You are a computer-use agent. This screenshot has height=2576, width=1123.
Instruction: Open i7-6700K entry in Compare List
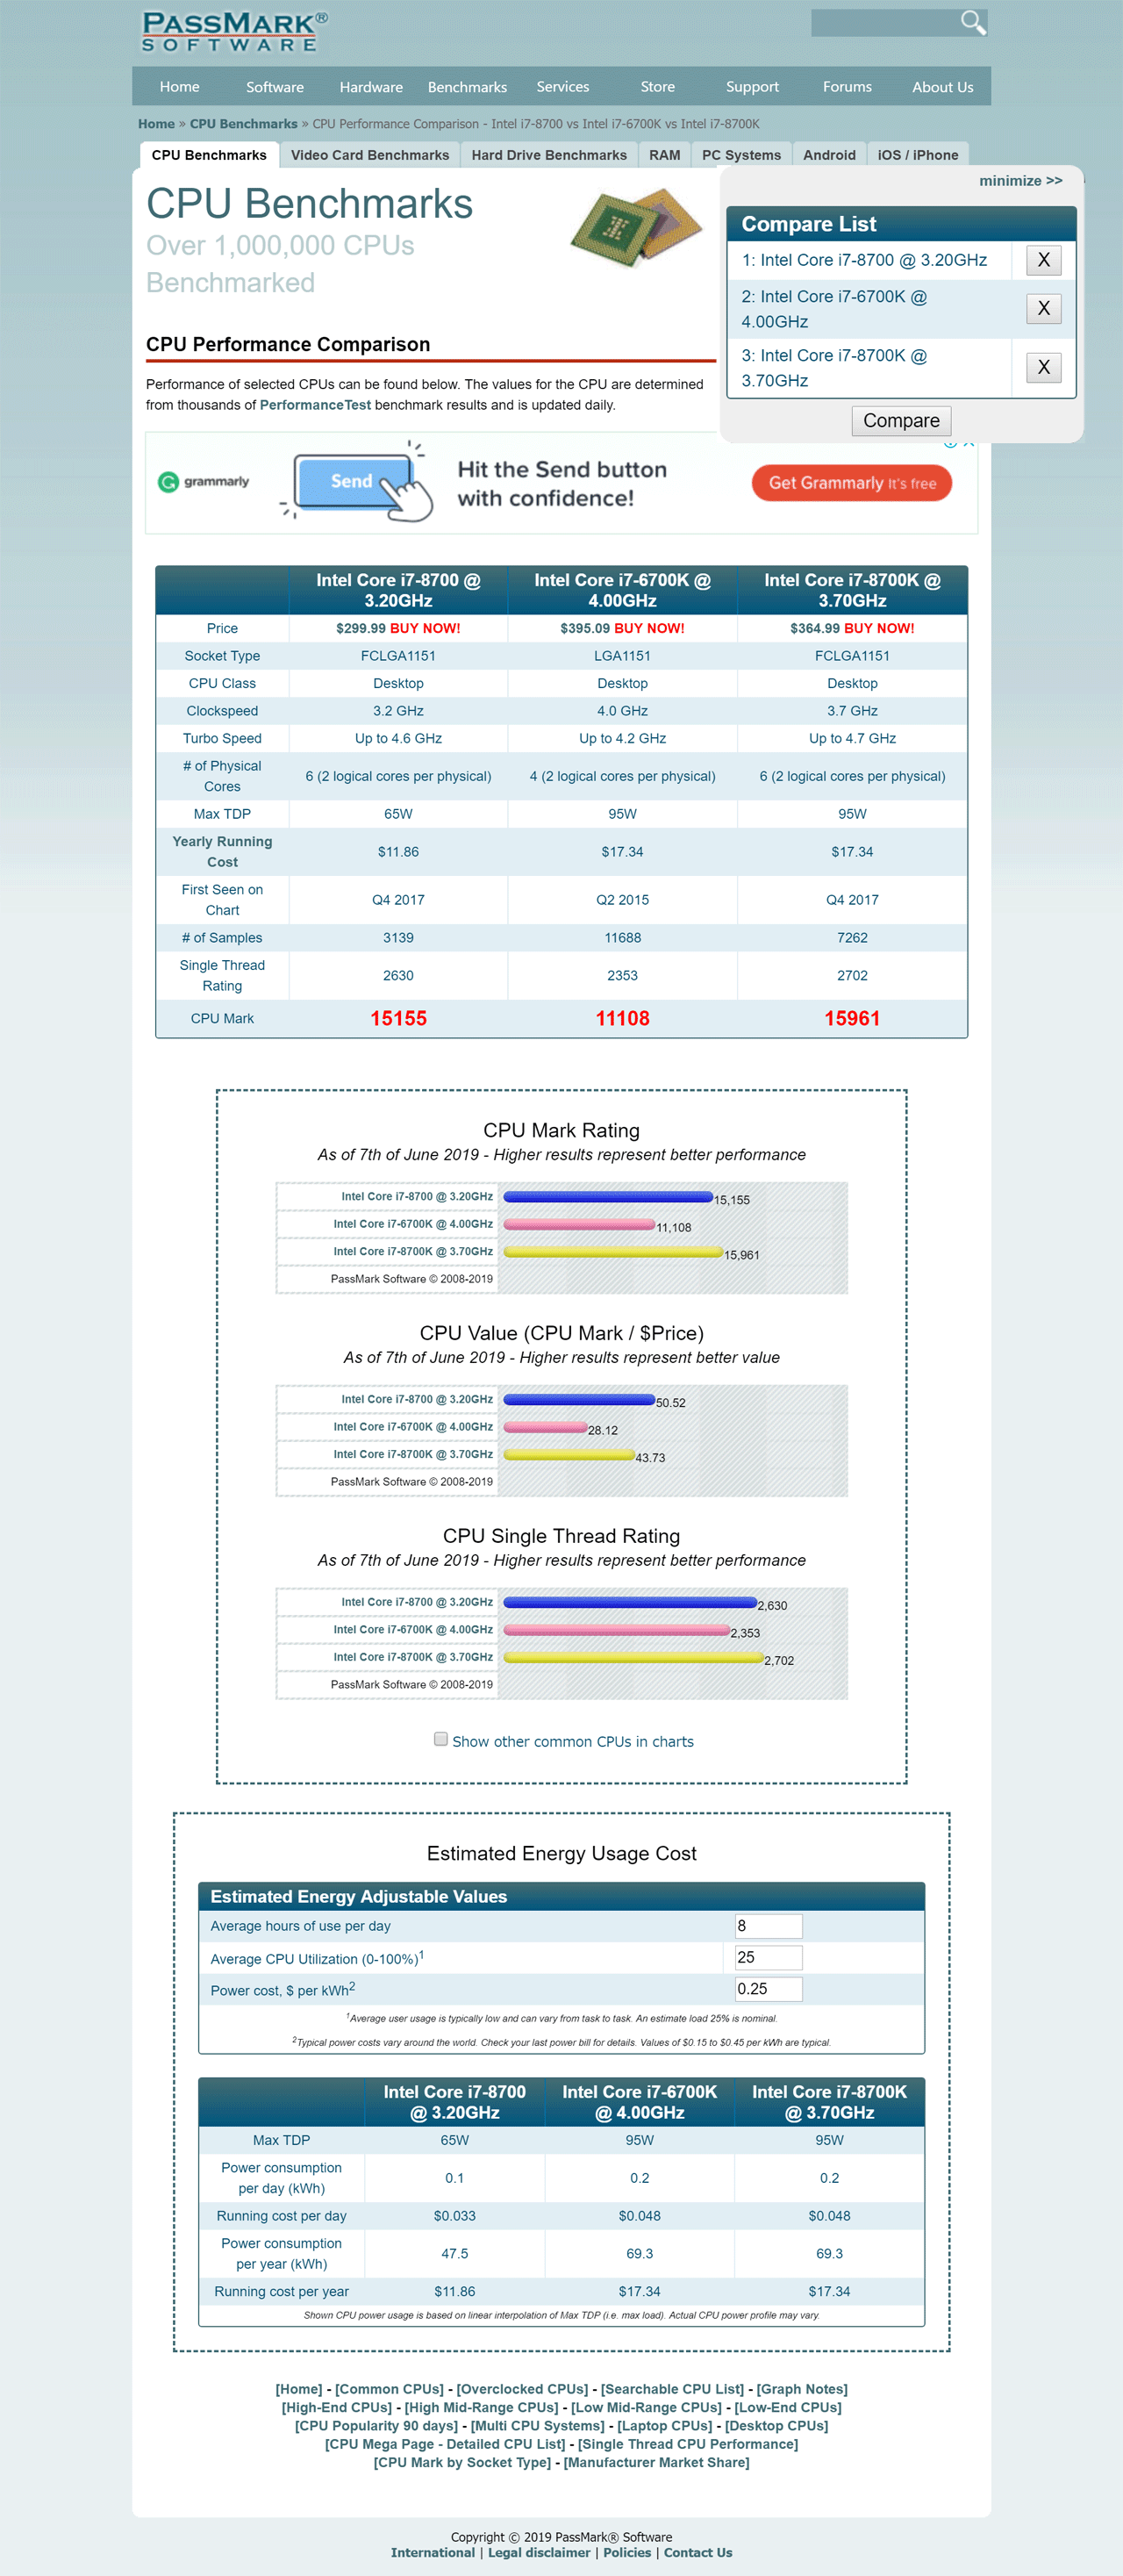point(834,309)
